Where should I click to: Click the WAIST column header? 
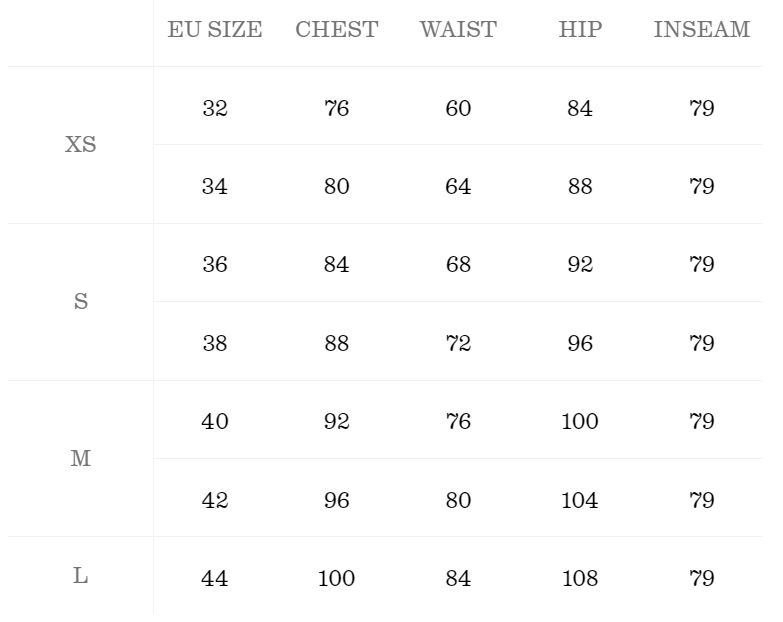458,30
